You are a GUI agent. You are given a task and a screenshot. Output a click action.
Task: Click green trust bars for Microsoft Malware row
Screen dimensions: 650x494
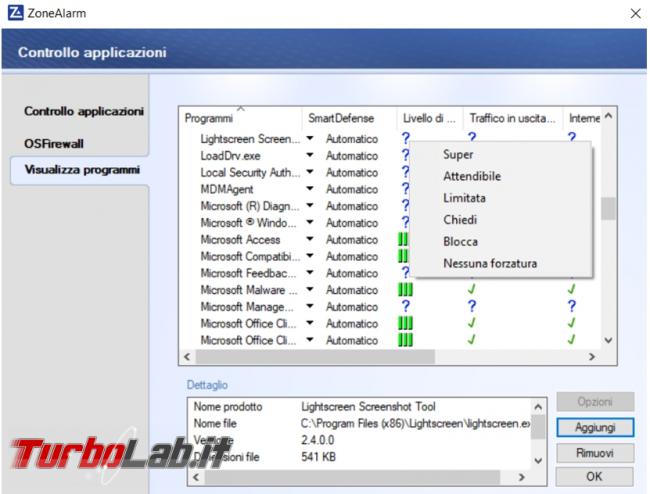pos(405,290)
